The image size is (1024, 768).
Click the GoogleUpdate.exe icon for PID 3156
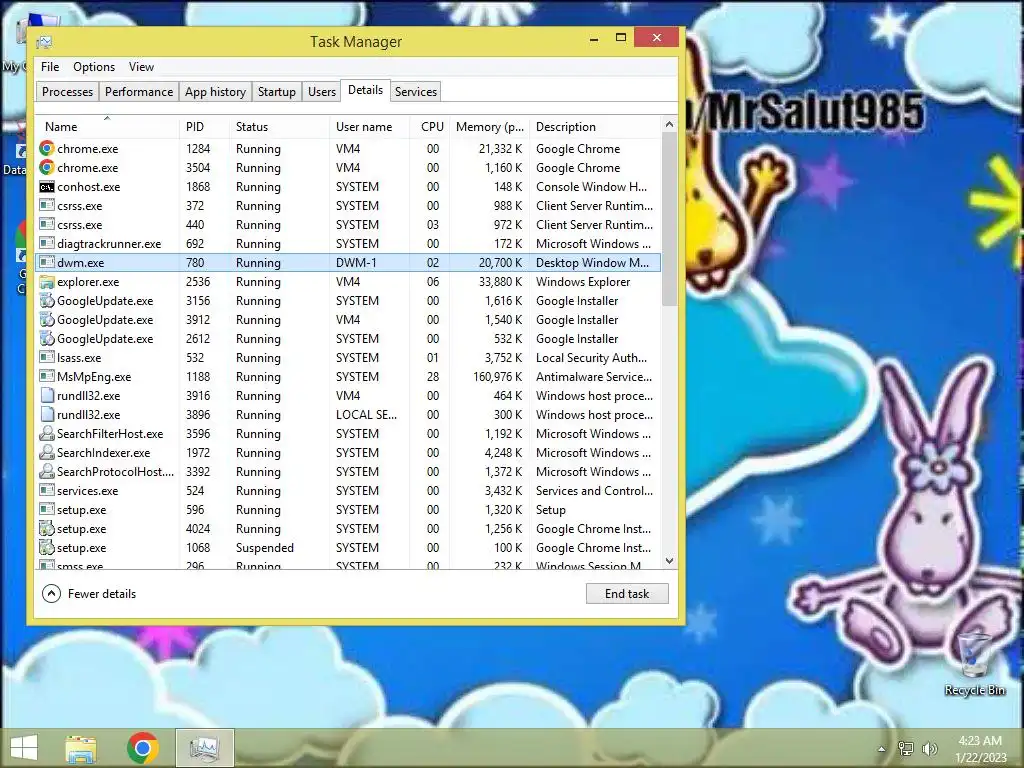tap(46, 301)
